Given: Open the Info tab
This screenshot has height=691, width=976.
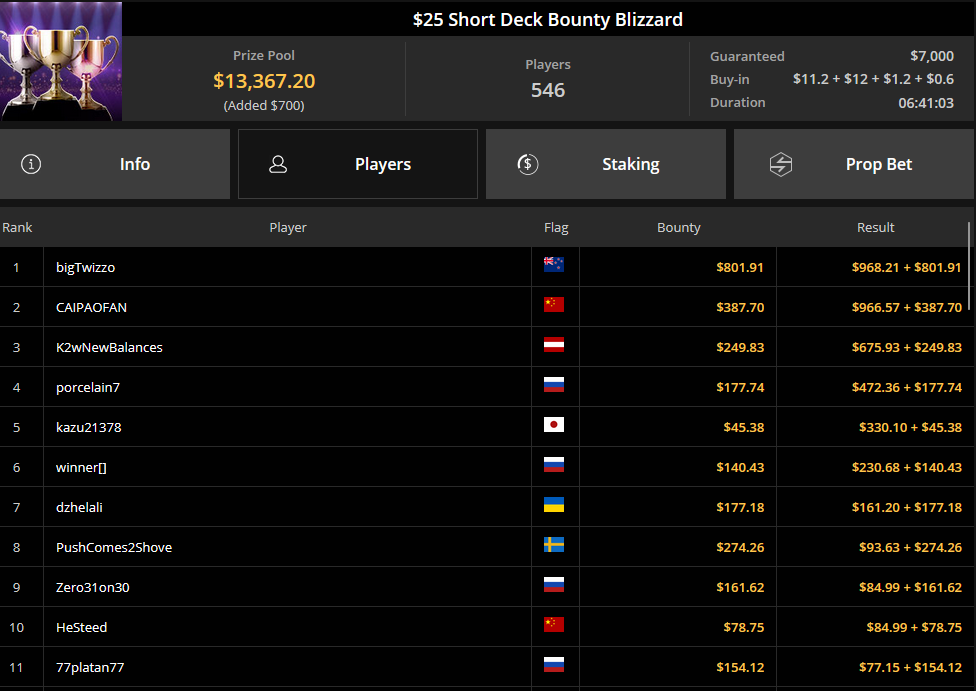Looking at the screenshot, I should pos(115,164).
